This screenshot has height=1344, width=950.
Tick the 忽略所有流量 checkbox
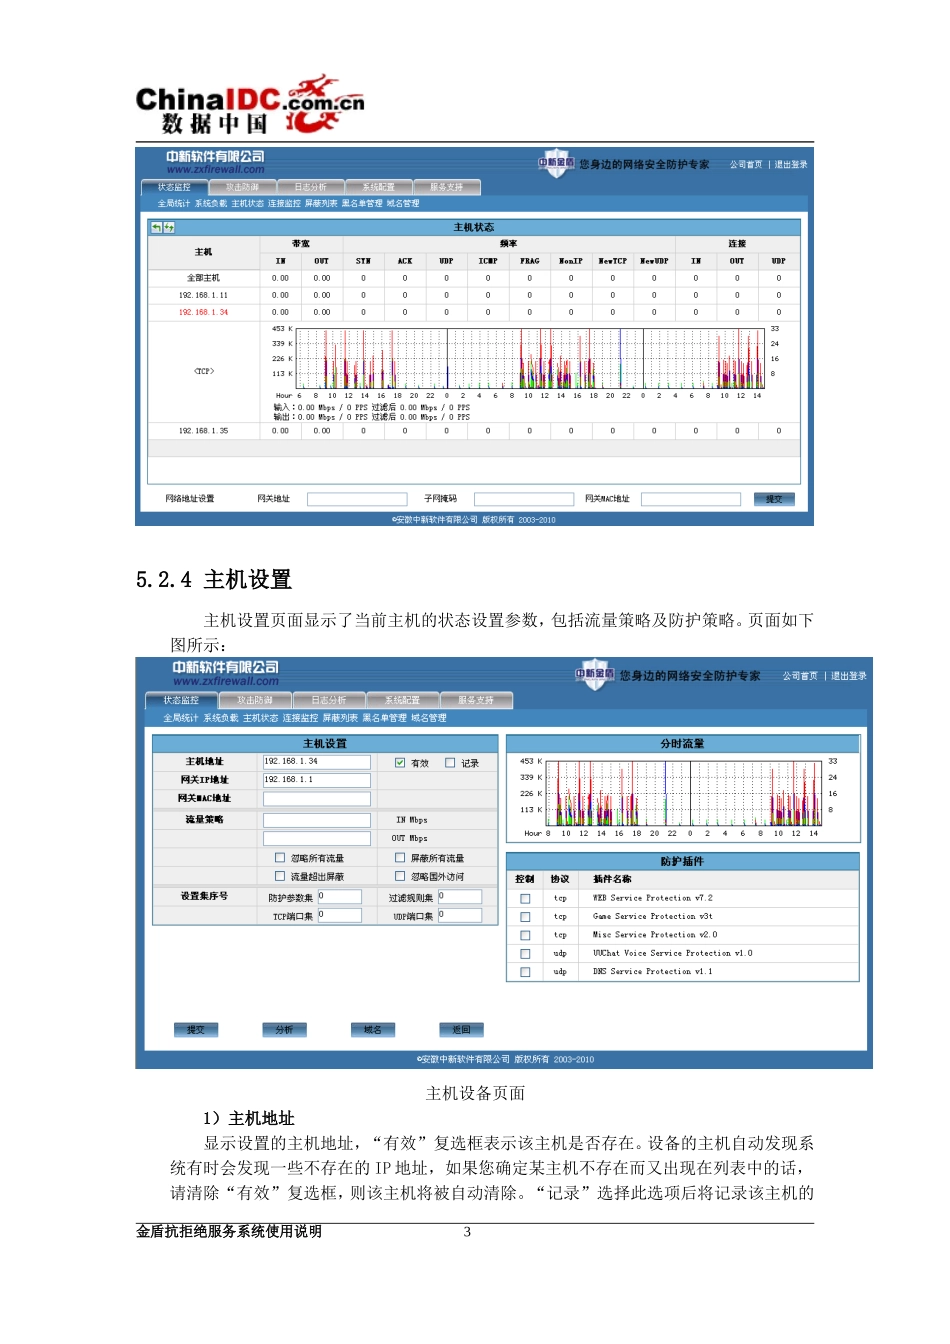(280, 857)
